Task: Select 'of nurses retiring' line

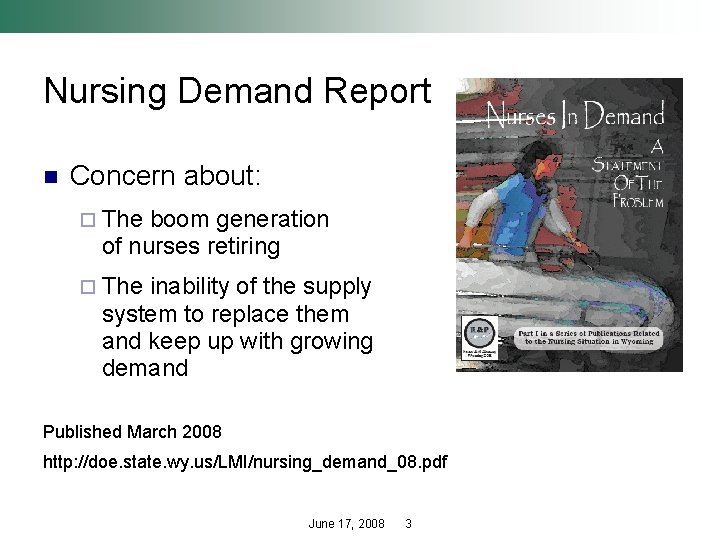Action: [x=191, y=246]
